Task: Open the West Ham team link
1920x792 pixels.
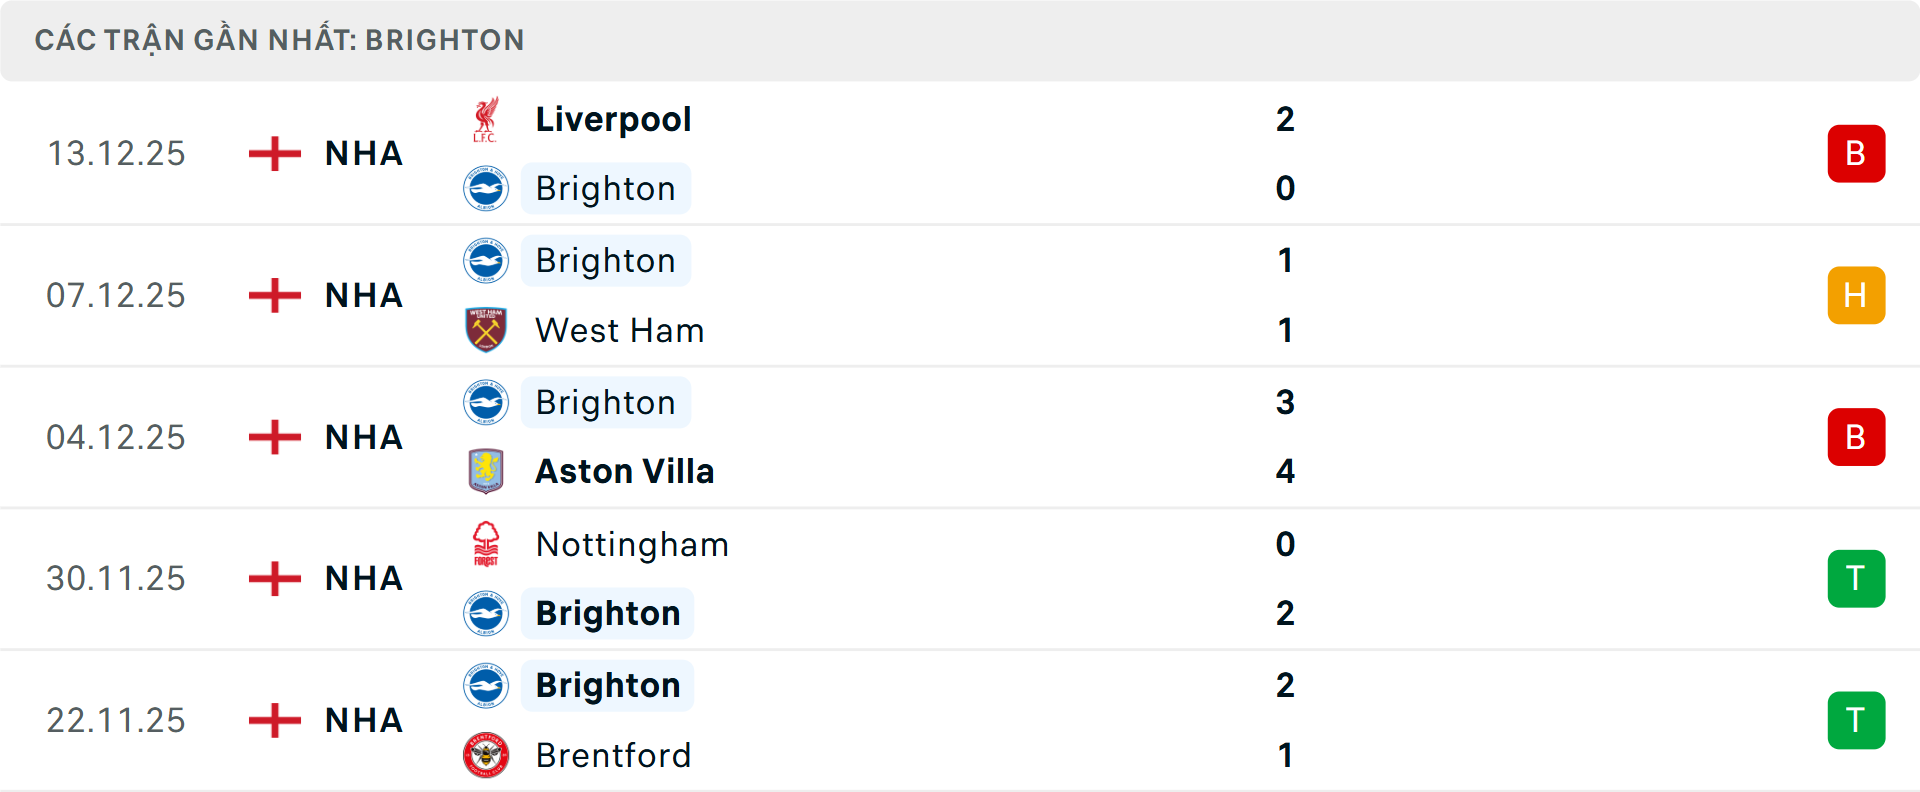Action: [619, 330]
